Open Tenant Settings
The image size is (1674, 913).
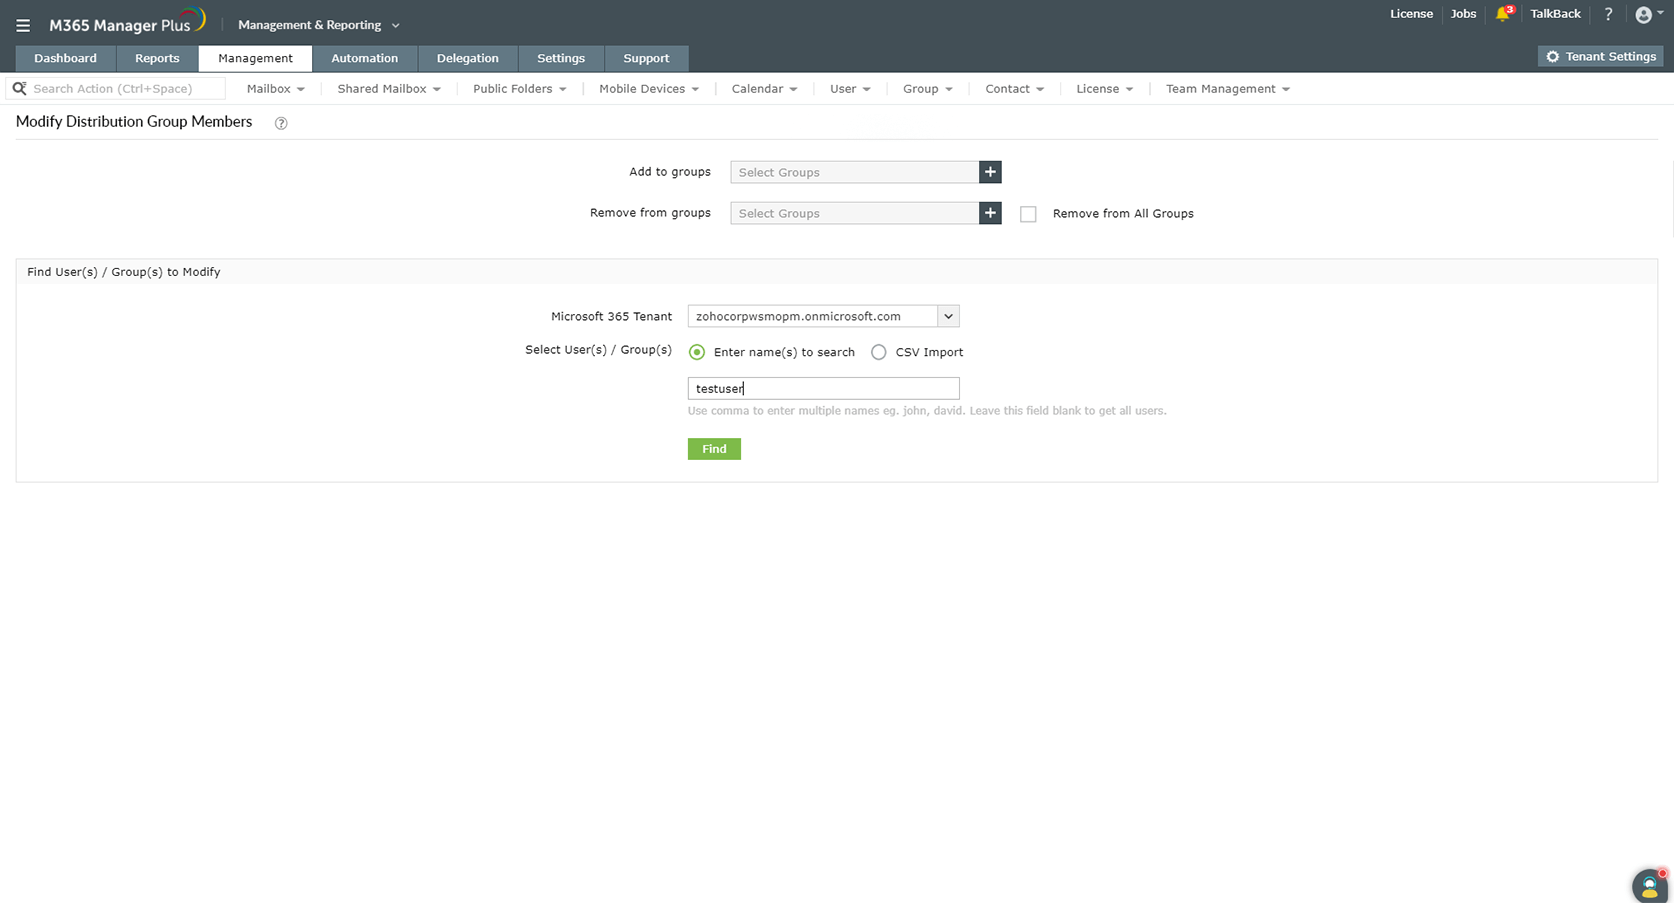click(1601, 57)
